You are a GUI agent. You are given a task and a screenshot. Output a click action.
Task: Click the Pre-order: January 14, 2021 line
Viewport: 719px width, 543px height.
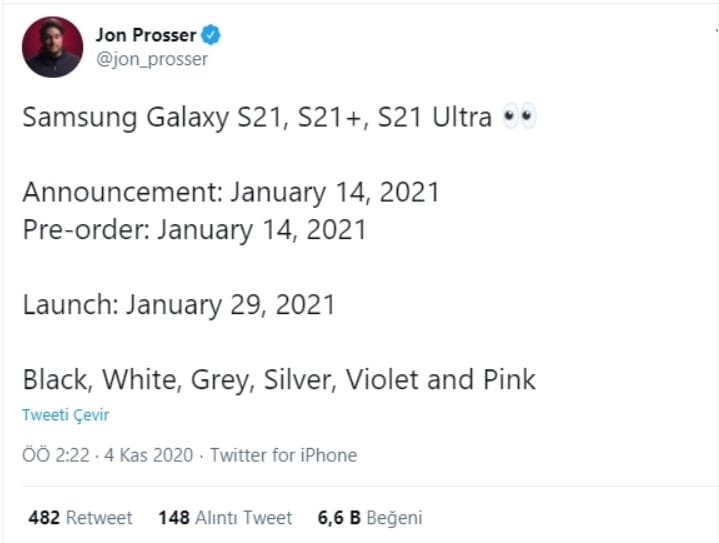[194, 230]
